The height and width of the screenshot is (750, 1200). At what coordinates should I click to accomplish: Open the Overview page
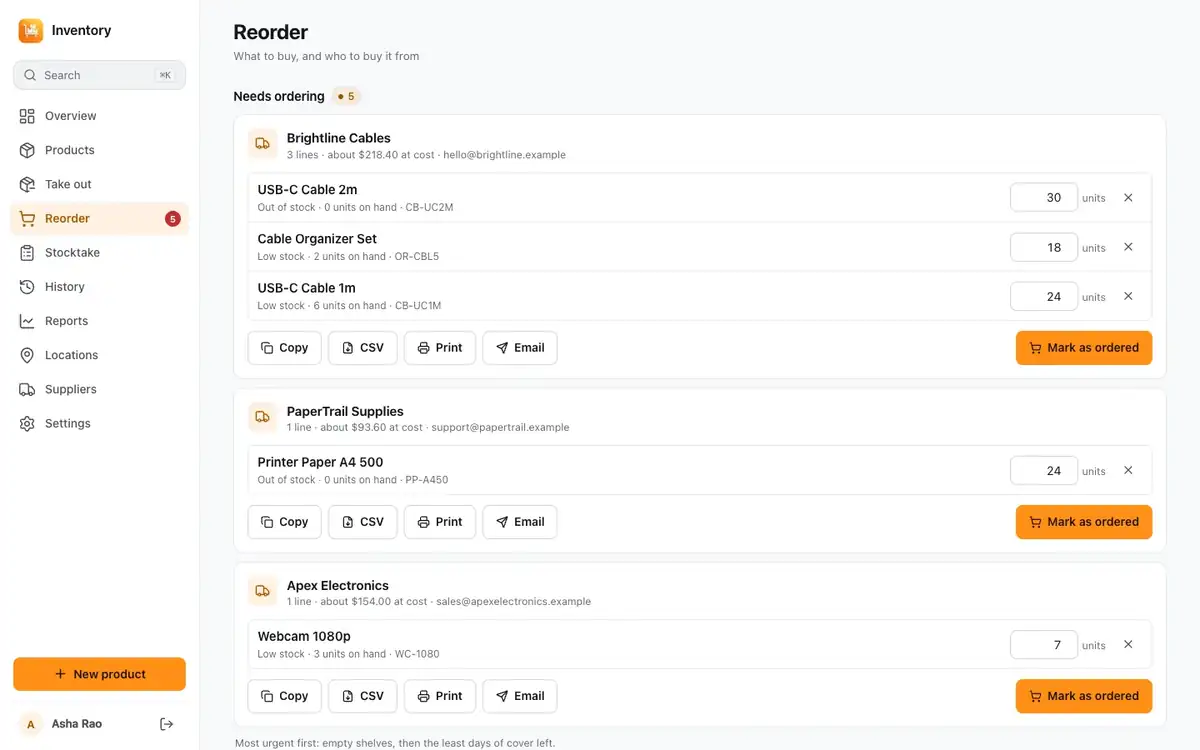click(x=99, y=116)
